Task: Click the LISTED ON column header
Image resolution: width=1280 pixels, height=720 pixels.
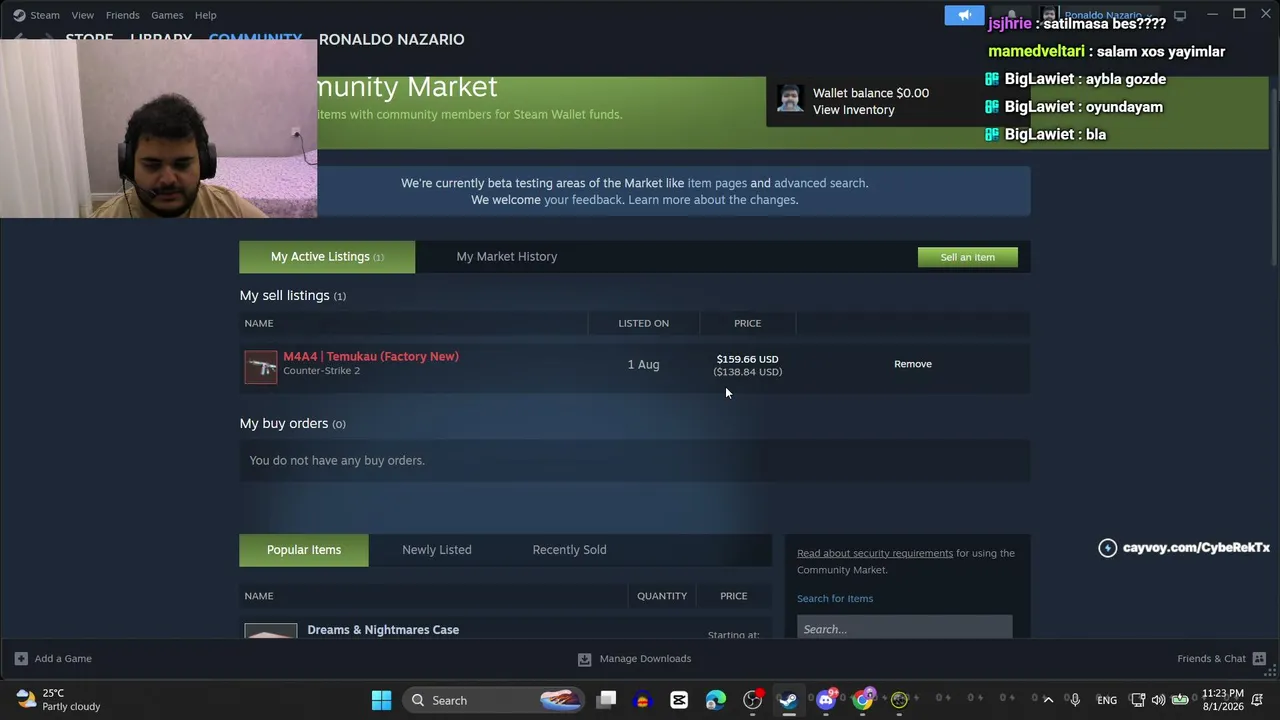Action: coord(643,323)
